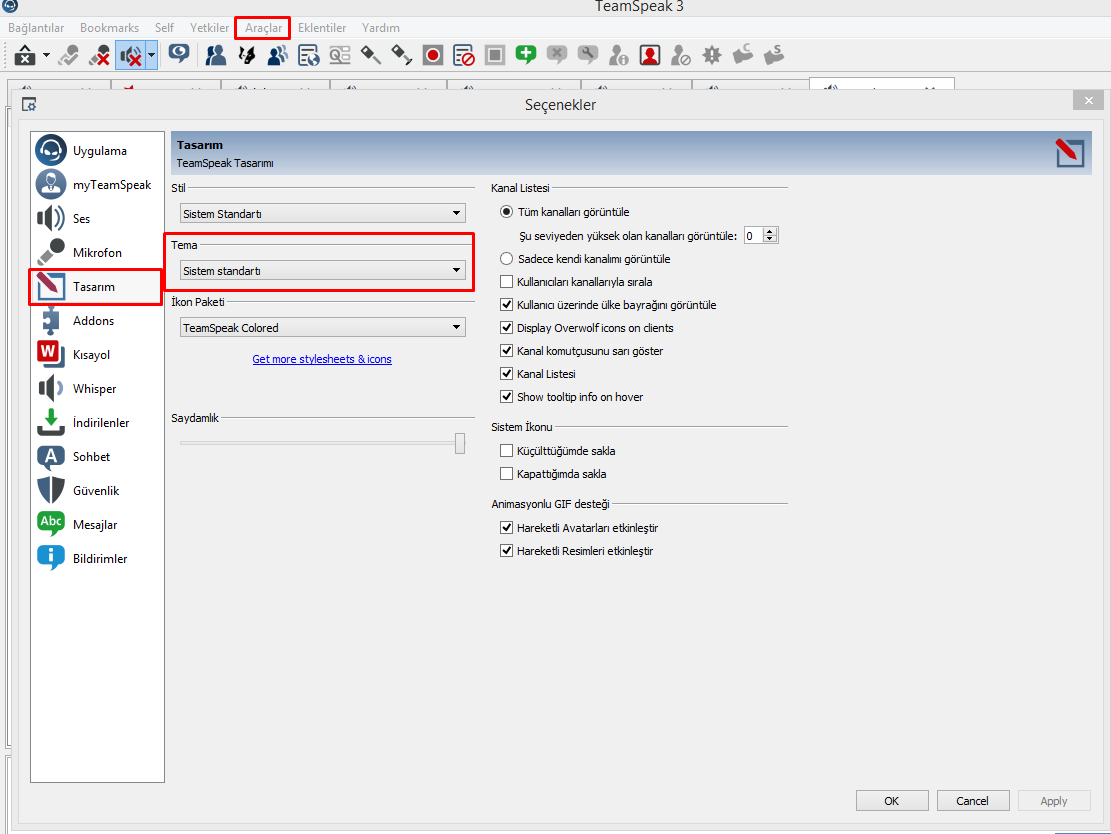The image size is (1111, 834).
Task: Disable Show tooltip info on hover
Action: pos(506,397)
